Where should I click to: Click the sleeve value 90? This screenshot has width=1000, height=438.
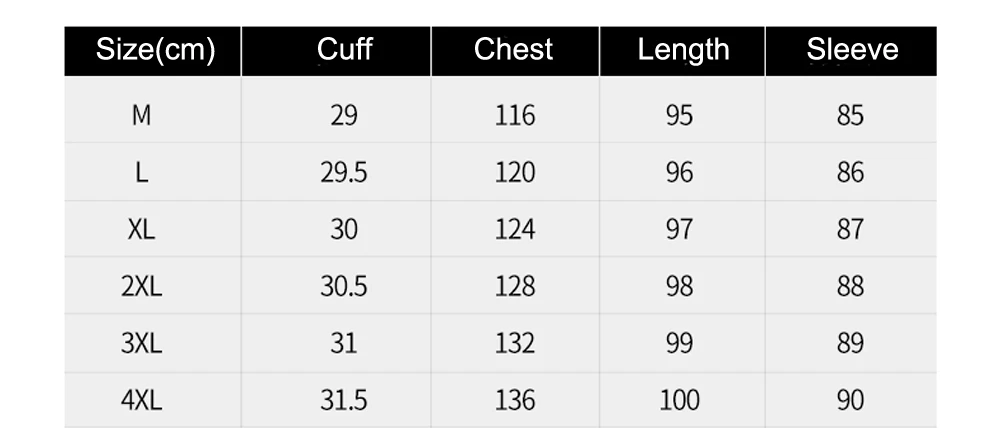[850, 400]
